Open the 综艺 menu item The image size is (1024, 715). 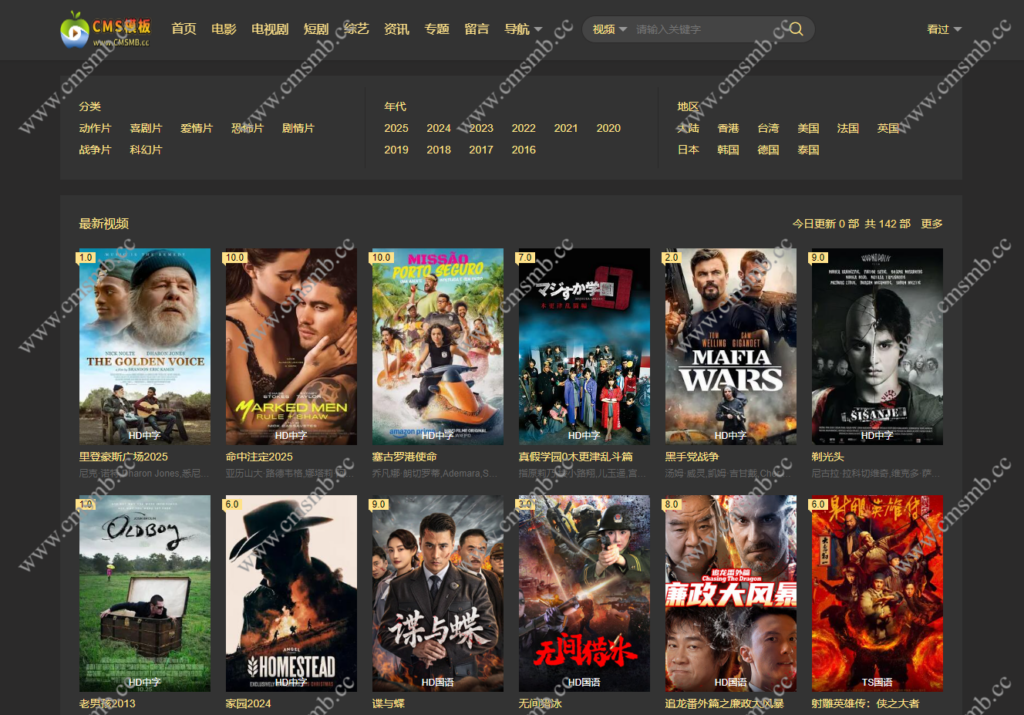point(357,29)
